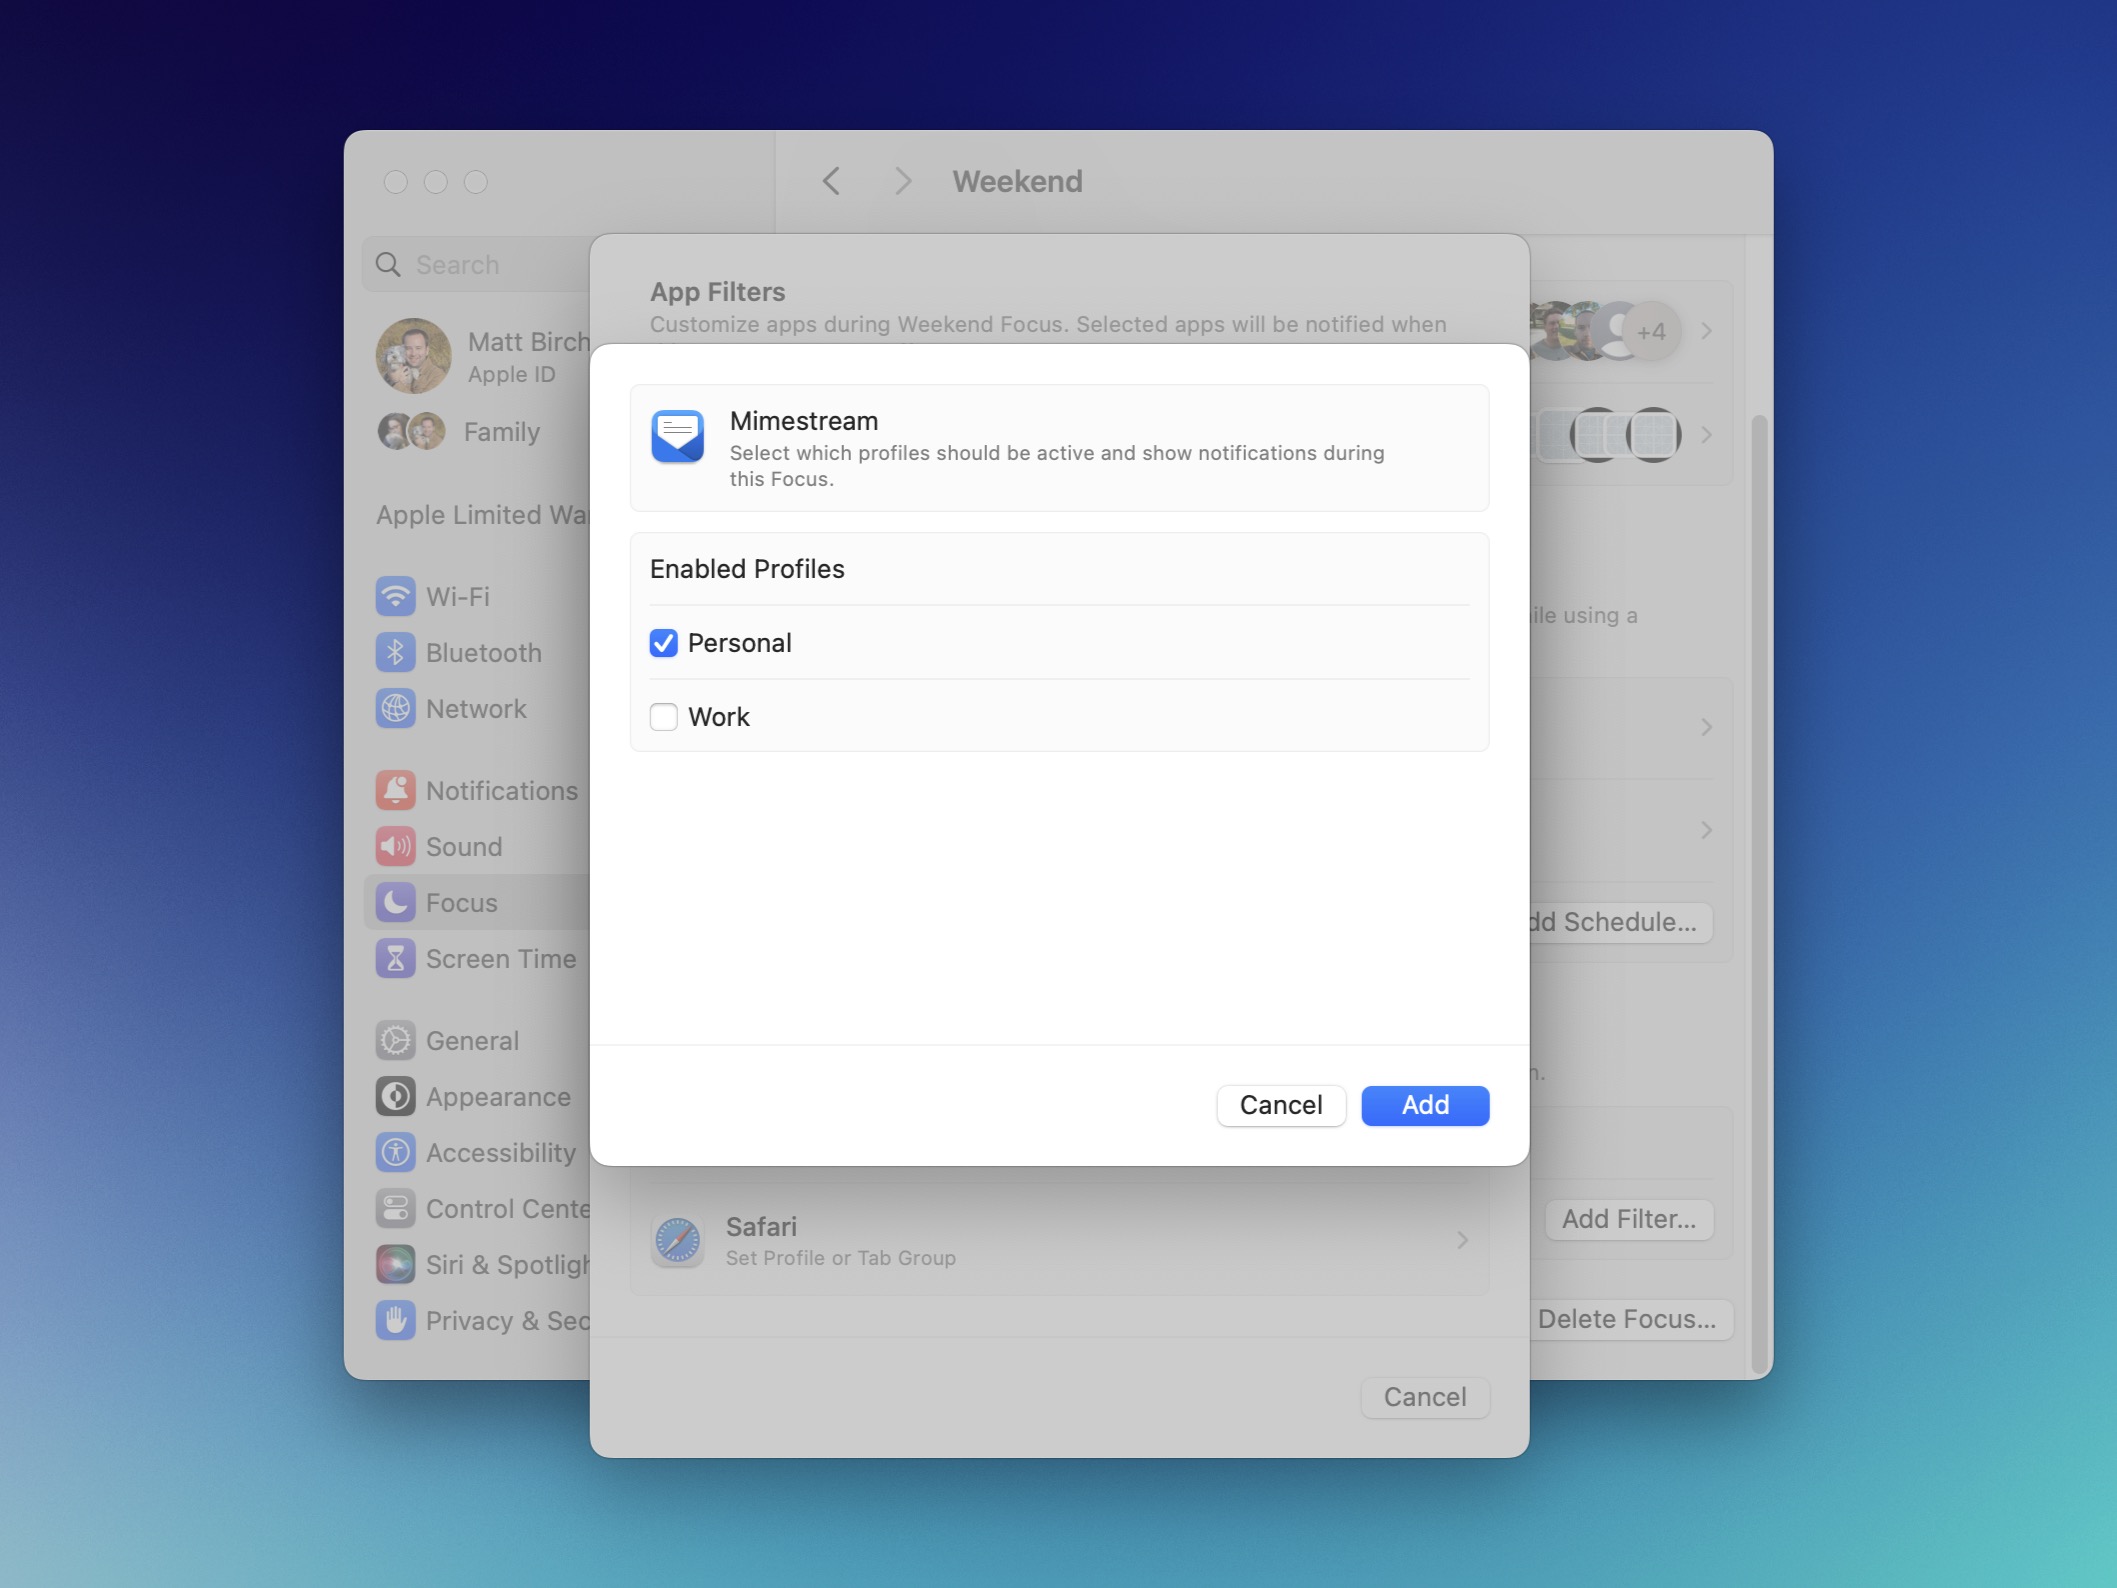Image resolution: width=2117 pixels, height=1588 pixels.
Task: Open Wi-Fi settings icon in sidebar
Action: point(395,596)
